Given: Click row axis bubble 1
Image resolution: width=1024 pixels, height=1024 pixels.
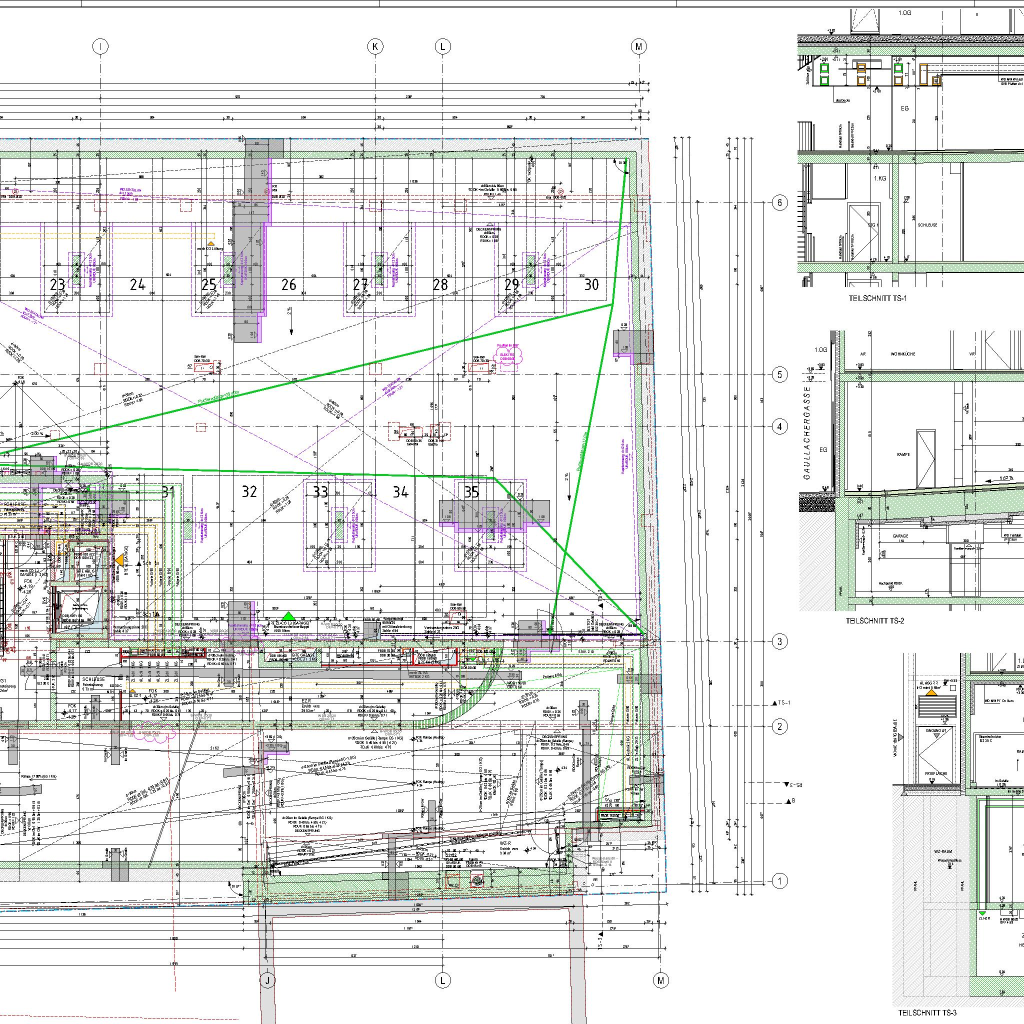Looking at the screenshot, I should (780, 881).
